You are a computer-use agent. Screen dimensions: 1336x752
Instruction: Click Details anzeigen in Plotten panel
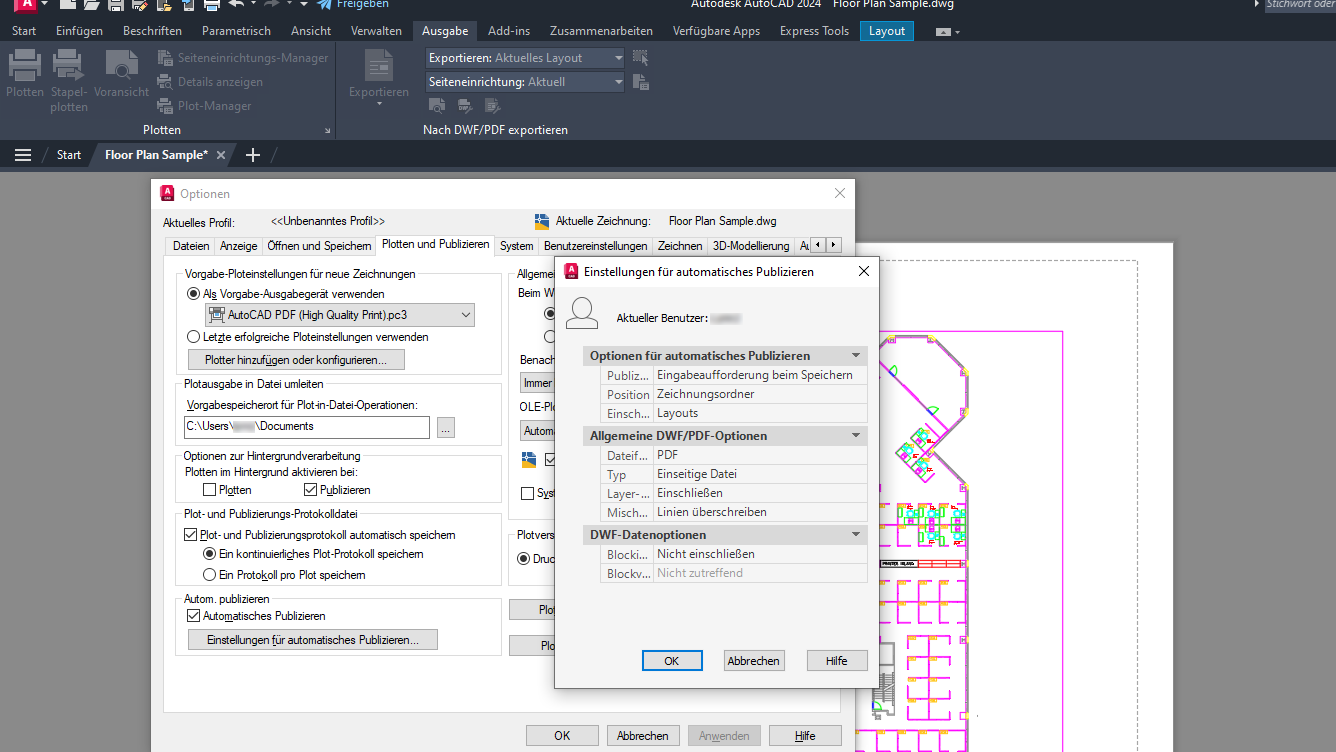click(x=211, y=82)
